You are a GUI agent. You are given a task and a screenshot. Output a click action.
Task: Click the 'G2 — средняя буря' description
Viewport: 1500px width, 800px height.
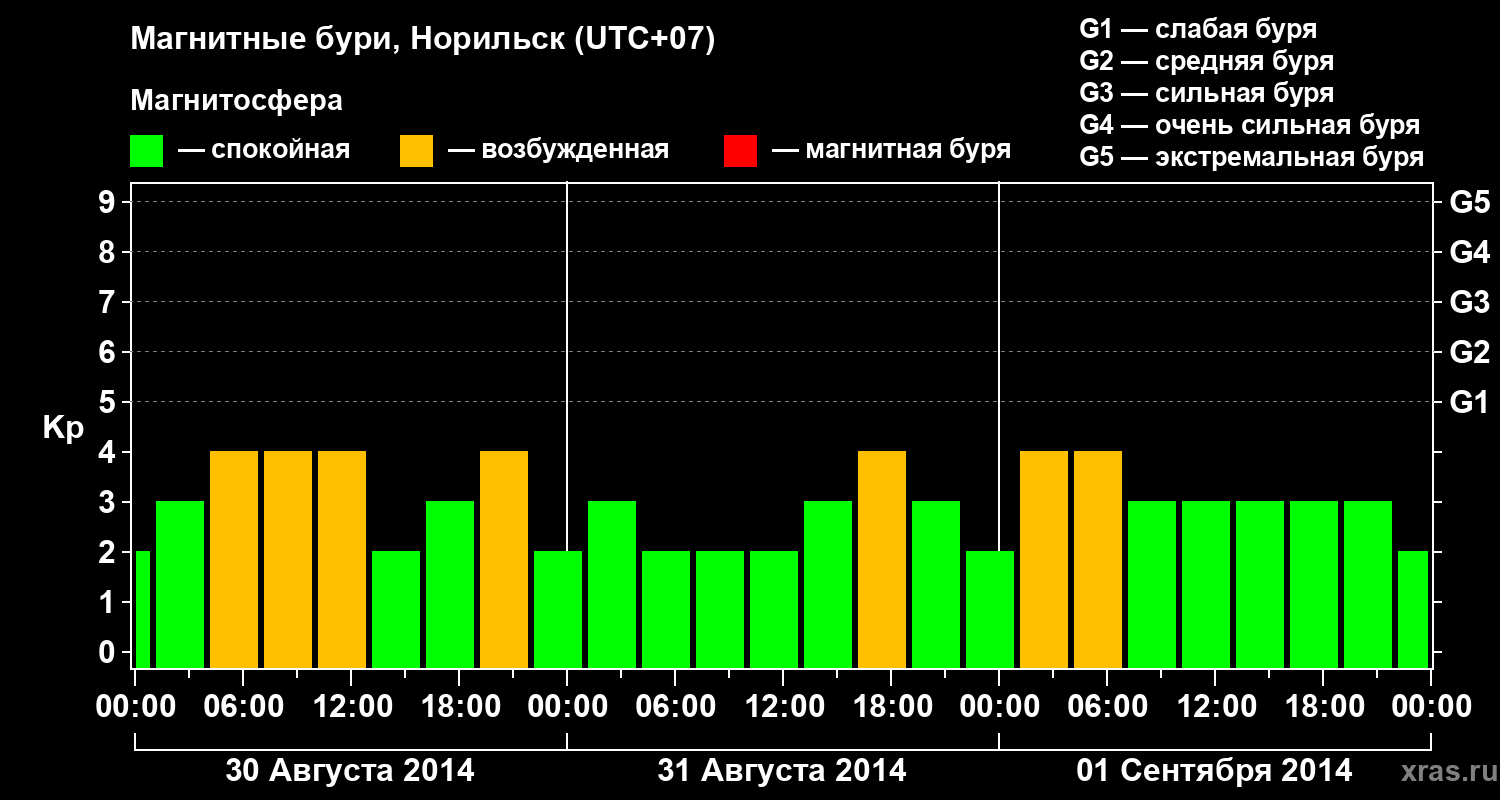point(1207,61)
